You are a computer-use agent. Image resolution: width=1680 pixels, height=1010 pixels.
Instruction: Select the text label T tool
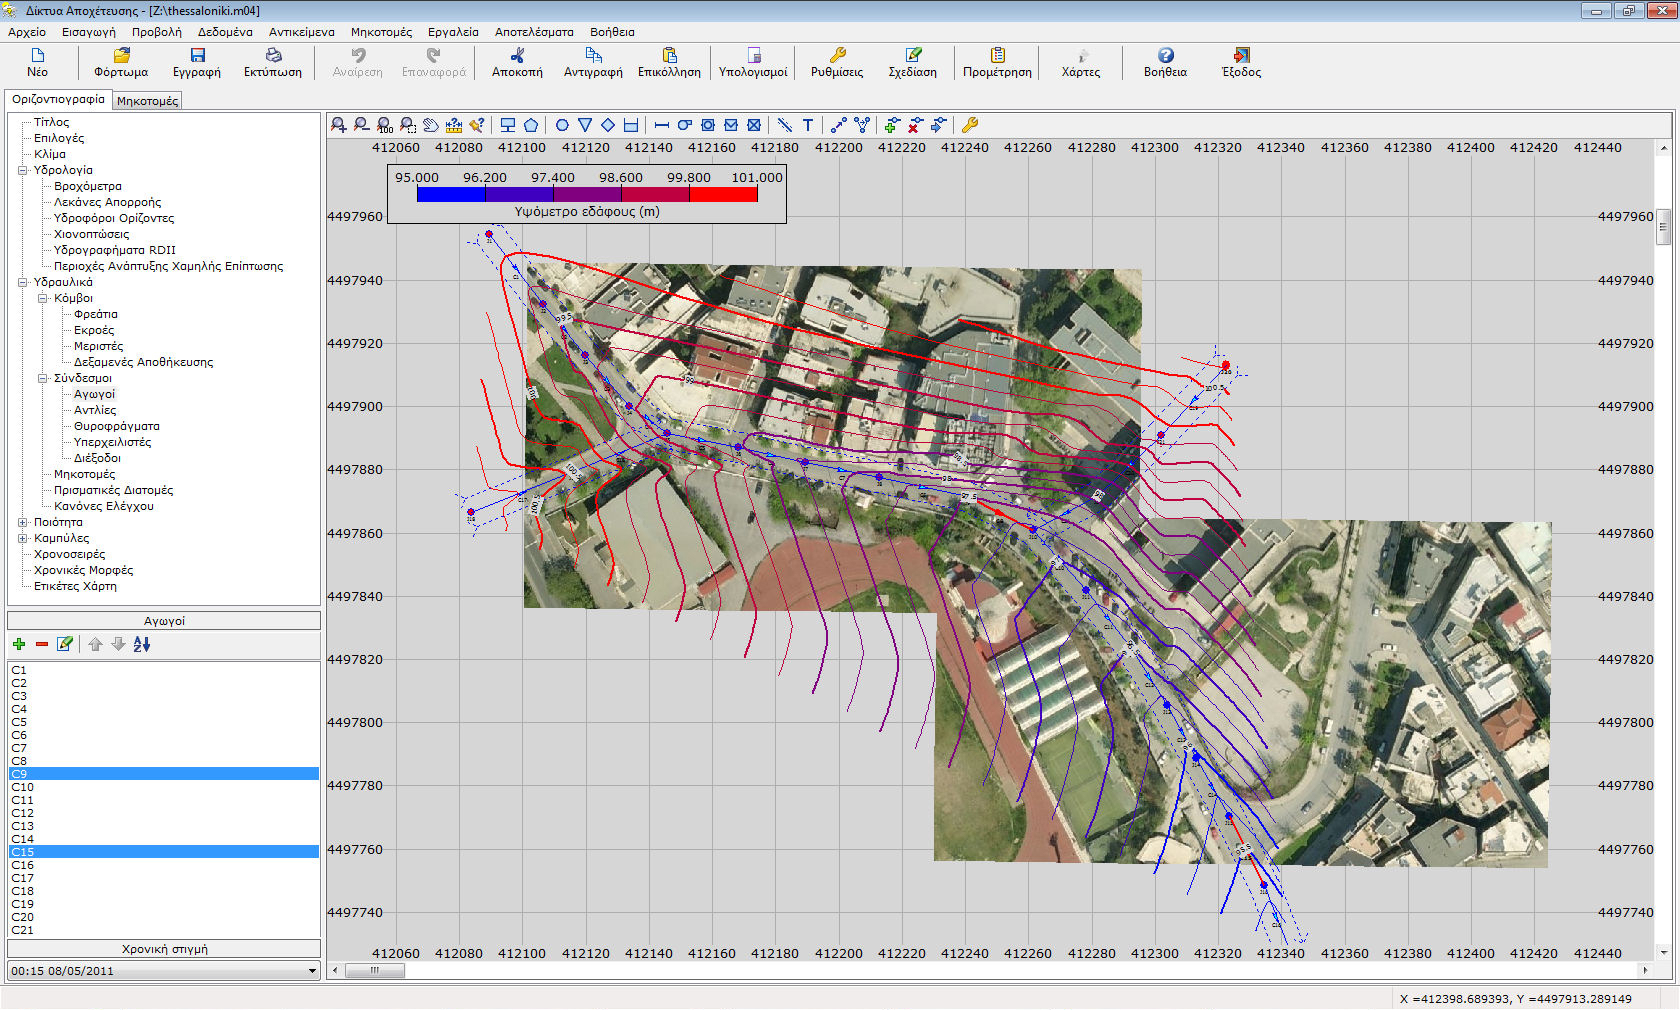pos(808,125)
